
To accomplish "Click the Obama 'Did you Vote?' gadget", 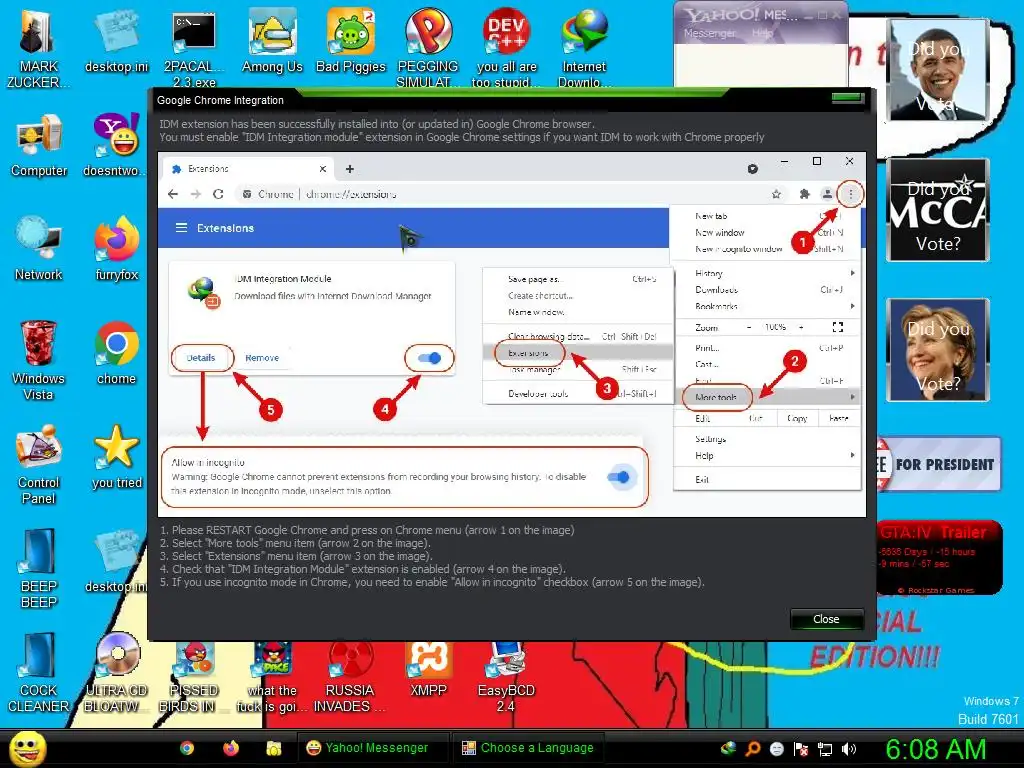I will (x=938, y=70).
